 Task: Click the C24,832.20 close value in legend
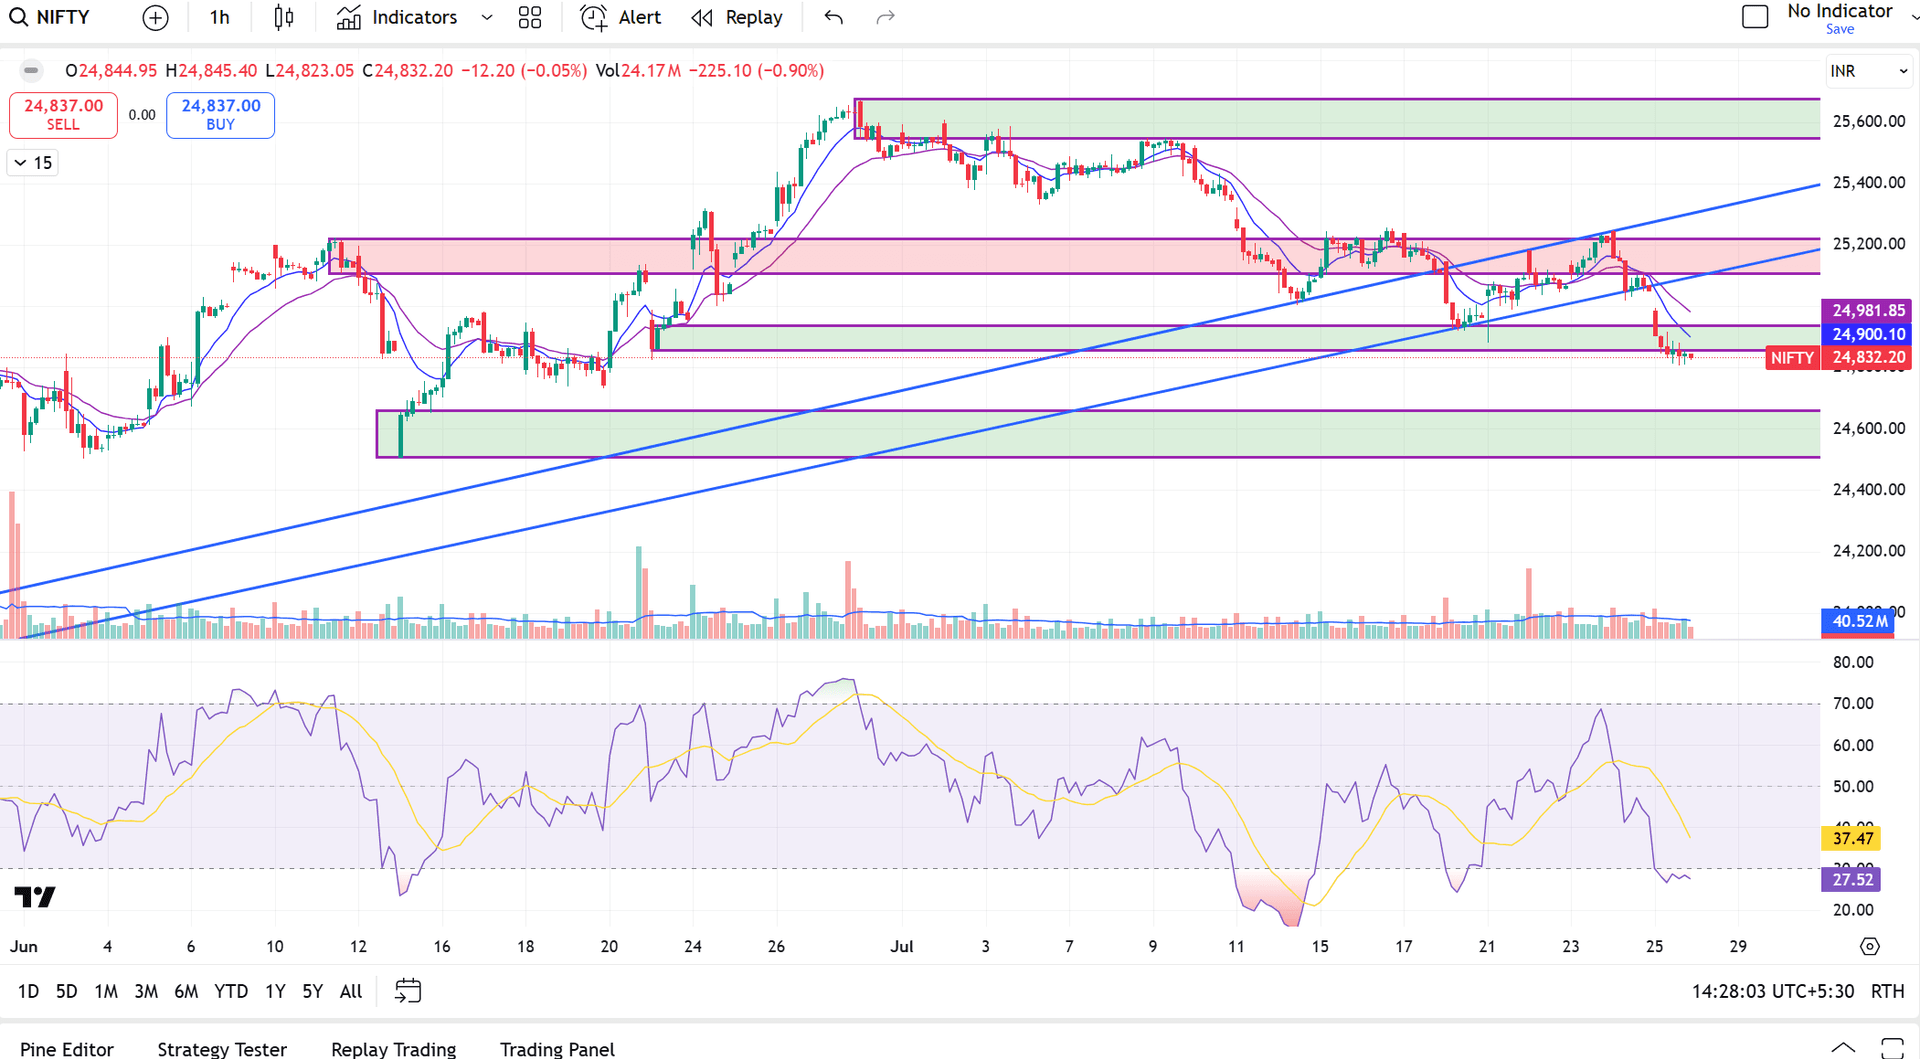pyautogui.click(x=407, y=71)
